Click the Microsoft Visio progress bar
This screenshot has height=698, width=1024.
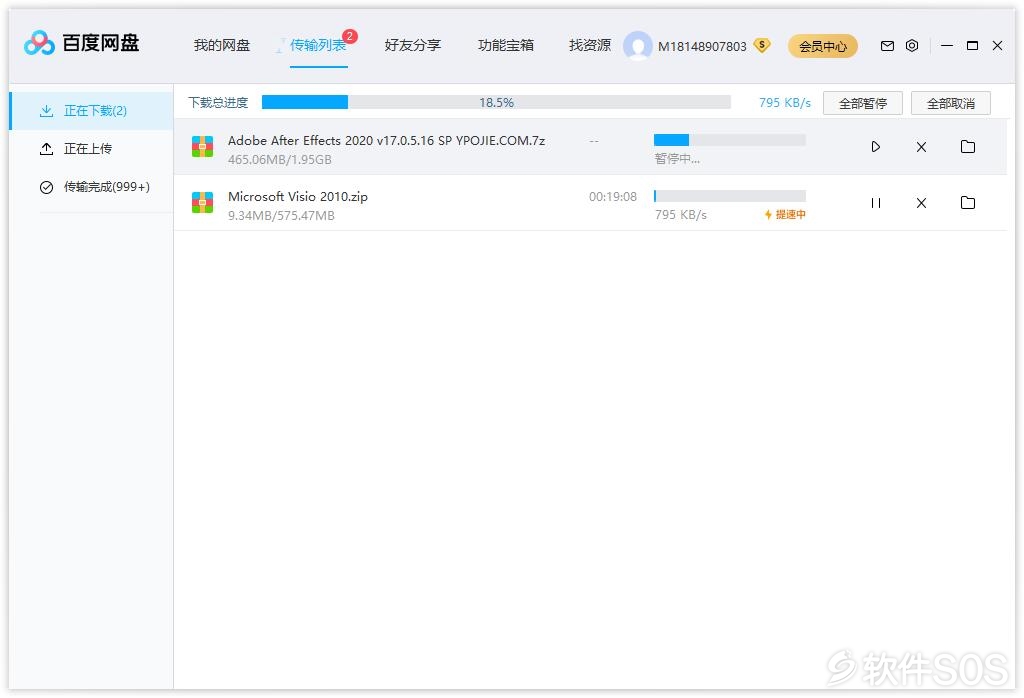click(729, 196)
